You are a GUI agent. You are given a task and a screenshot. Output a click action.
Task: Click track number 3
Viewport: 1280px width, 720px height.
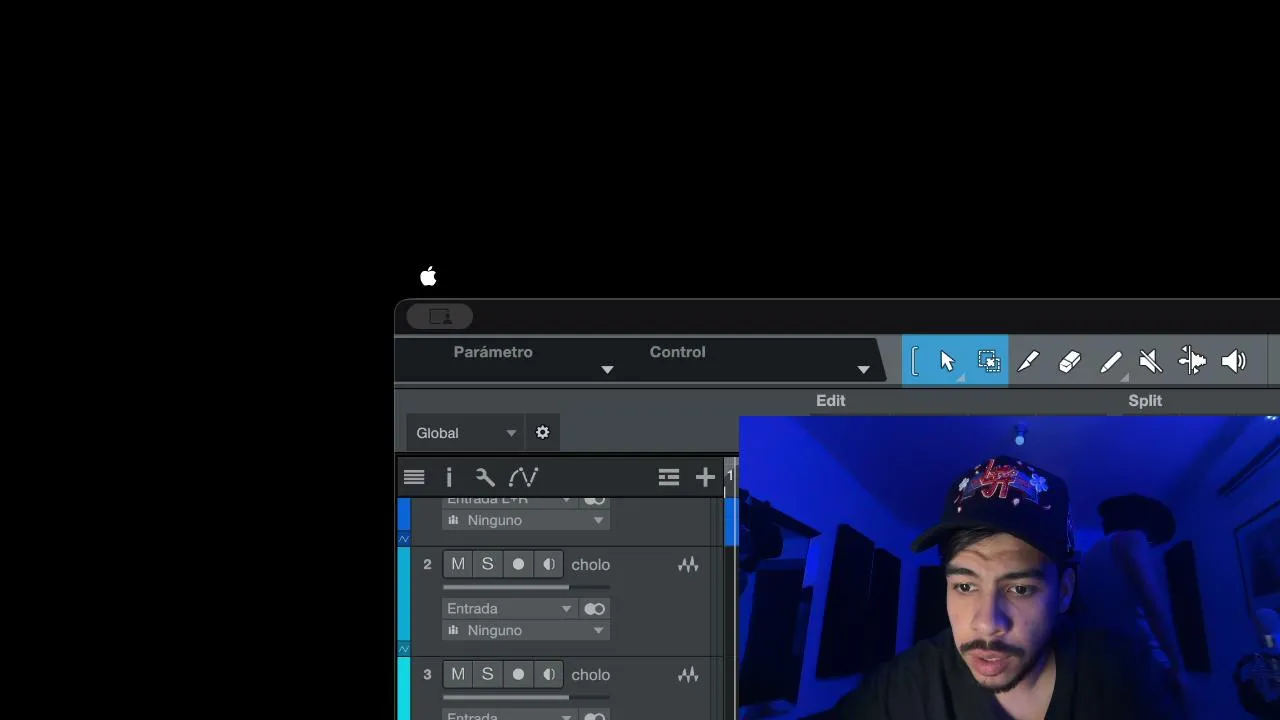(427, 675)
